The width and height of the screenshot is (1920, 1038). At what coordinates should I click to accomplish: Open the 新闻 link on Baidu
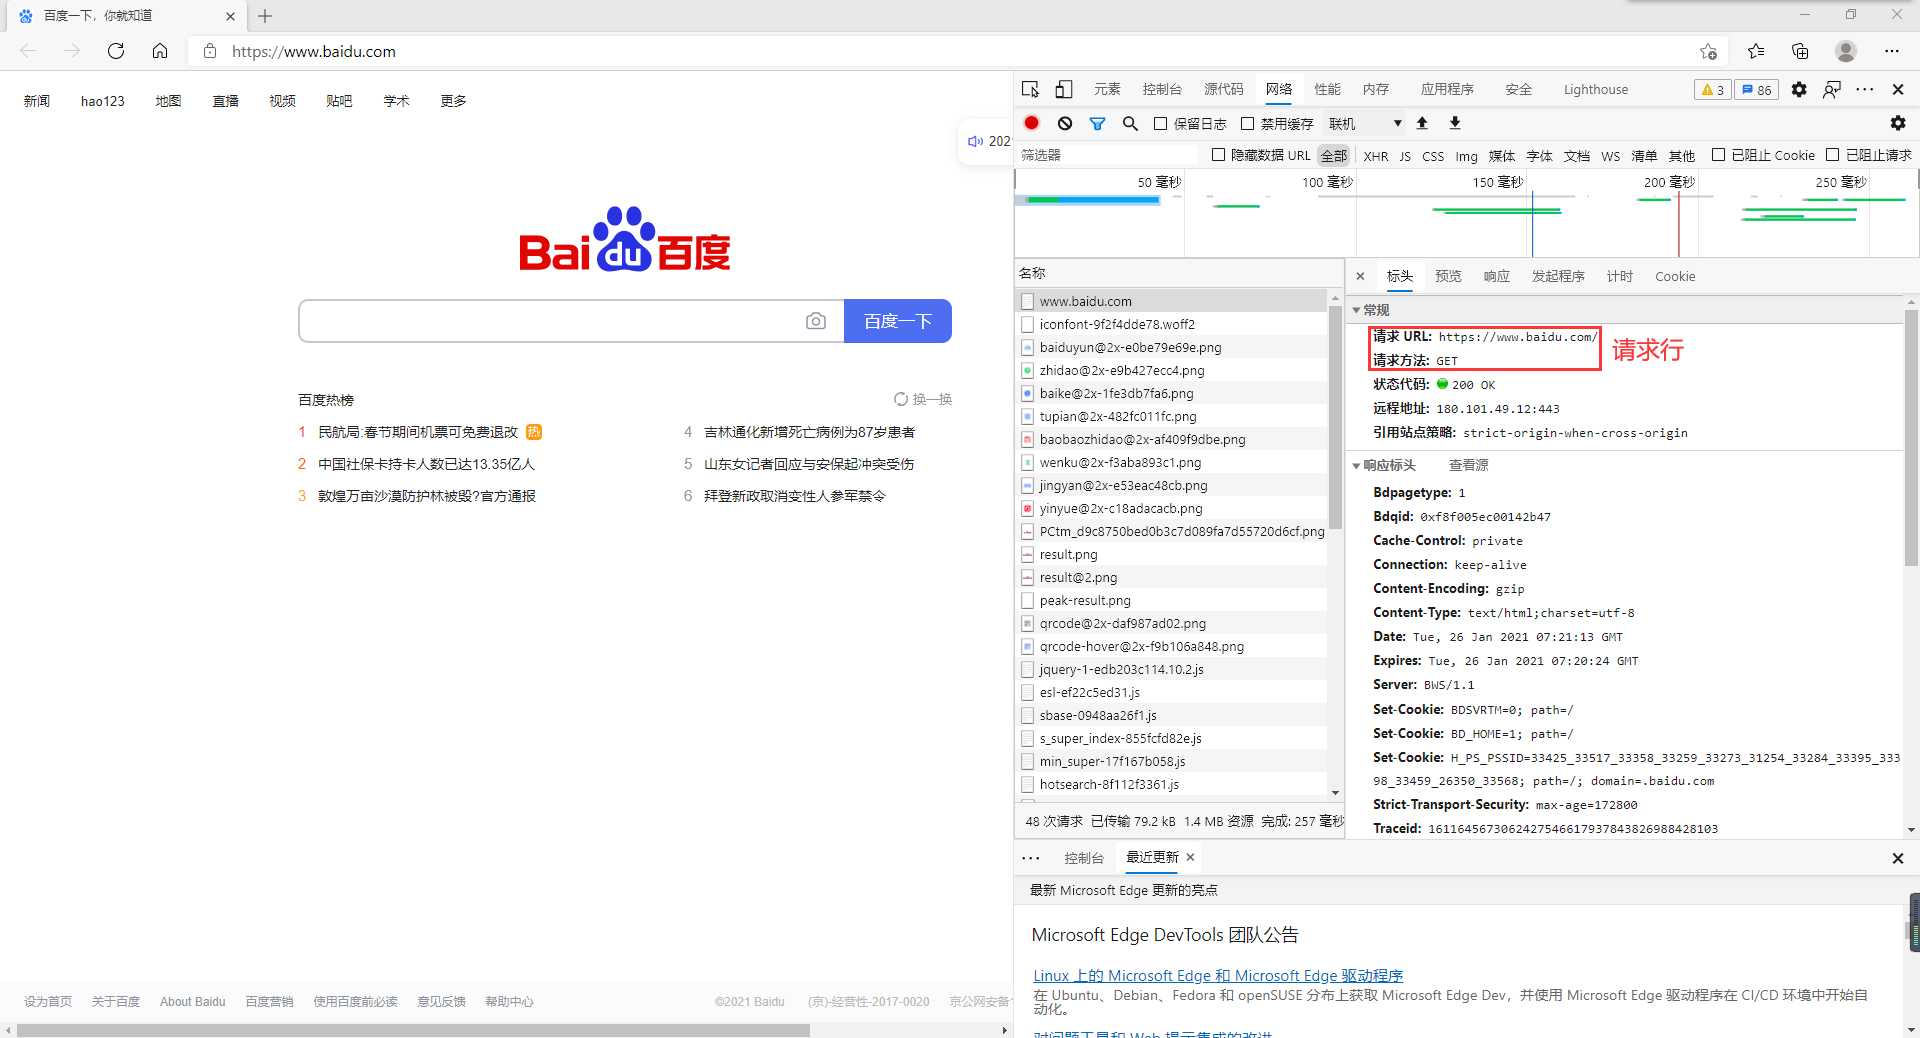[x=37, y=101]
